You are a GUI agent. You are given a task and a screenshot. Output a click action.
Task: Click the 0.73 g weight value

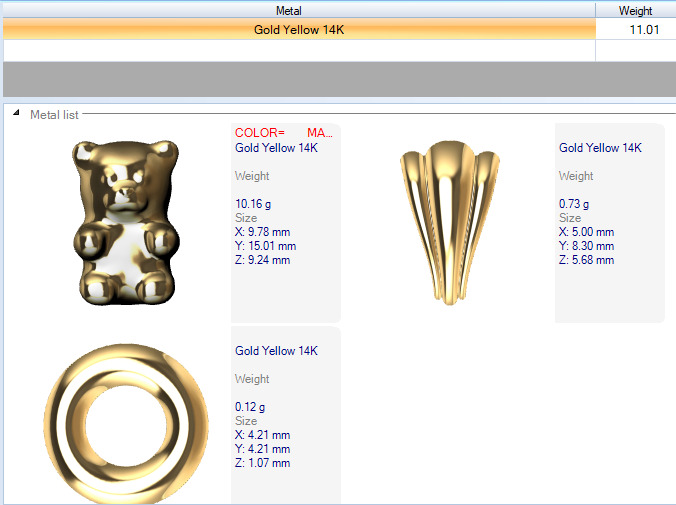574,204
